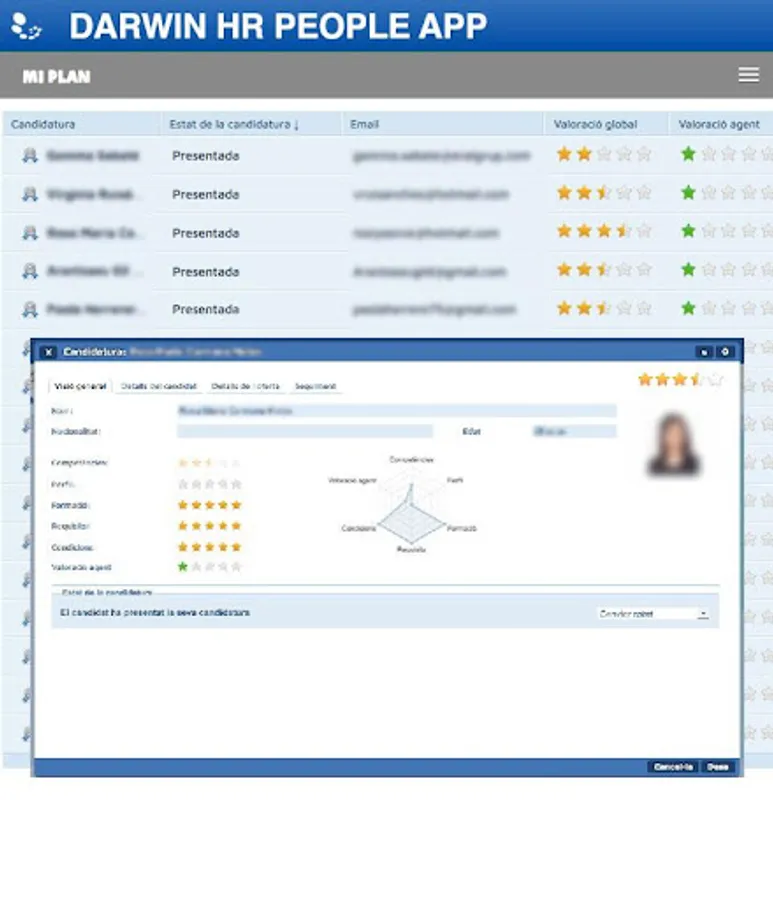Click the candidate person icon in the third row
The width and height of the screenshot is (773, 900).
click(x=30, y=232)
